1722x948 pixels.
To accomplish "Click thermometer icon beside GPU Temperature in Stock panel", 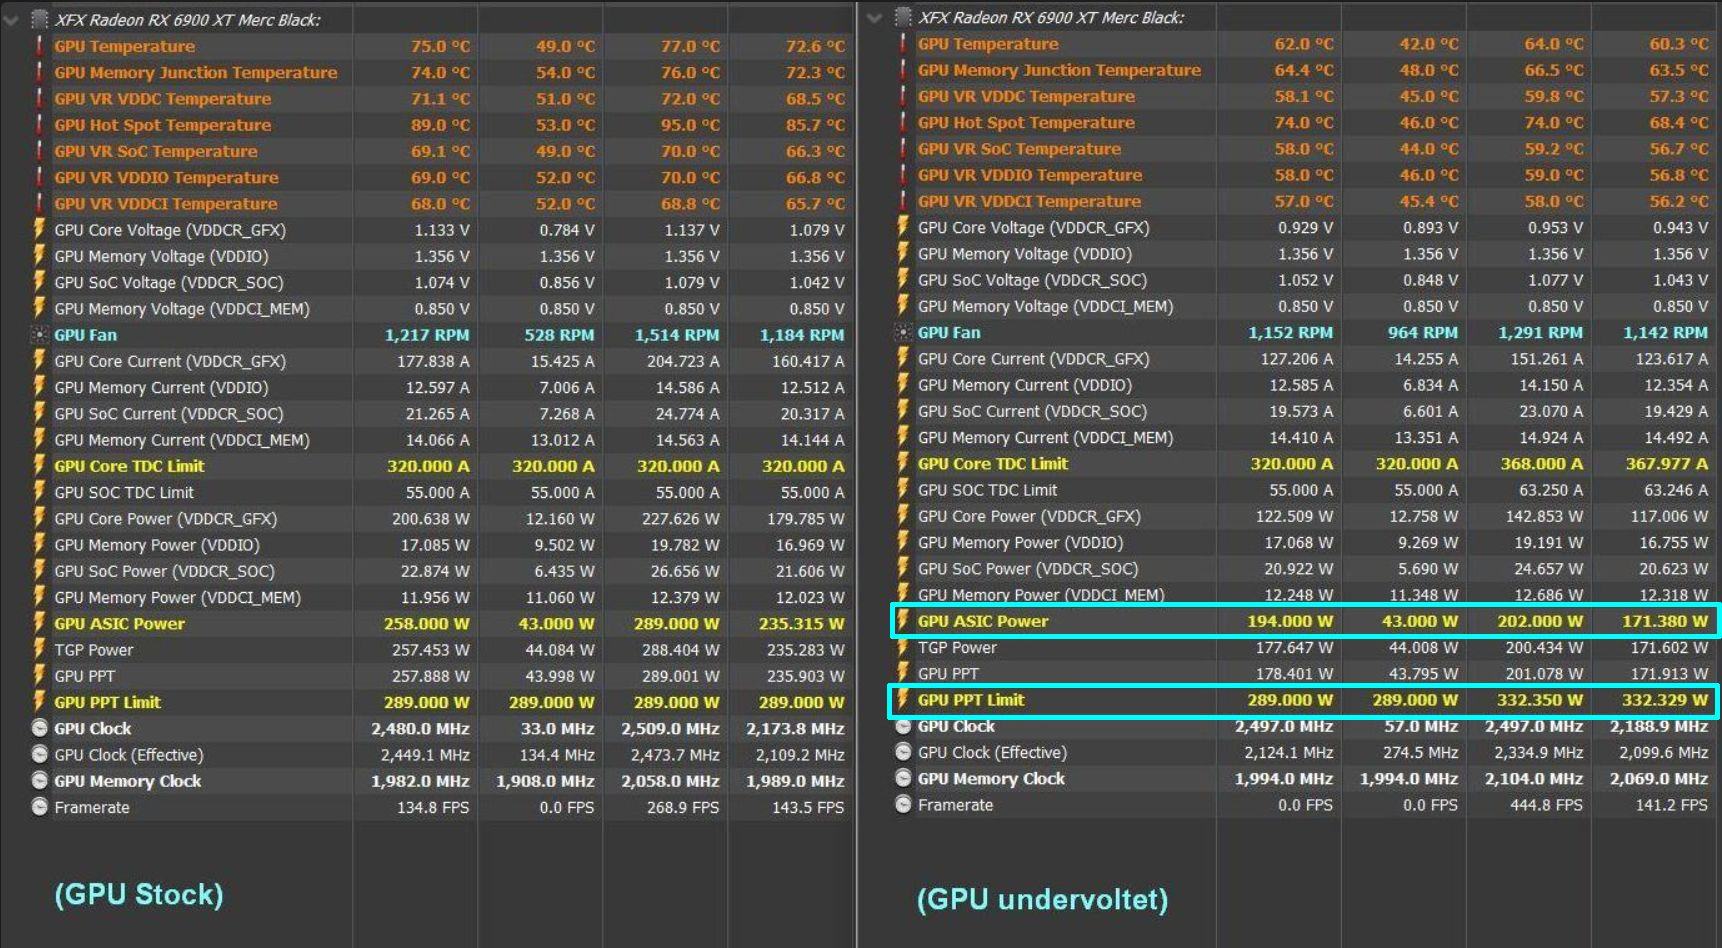I will (x=39, y=46).
